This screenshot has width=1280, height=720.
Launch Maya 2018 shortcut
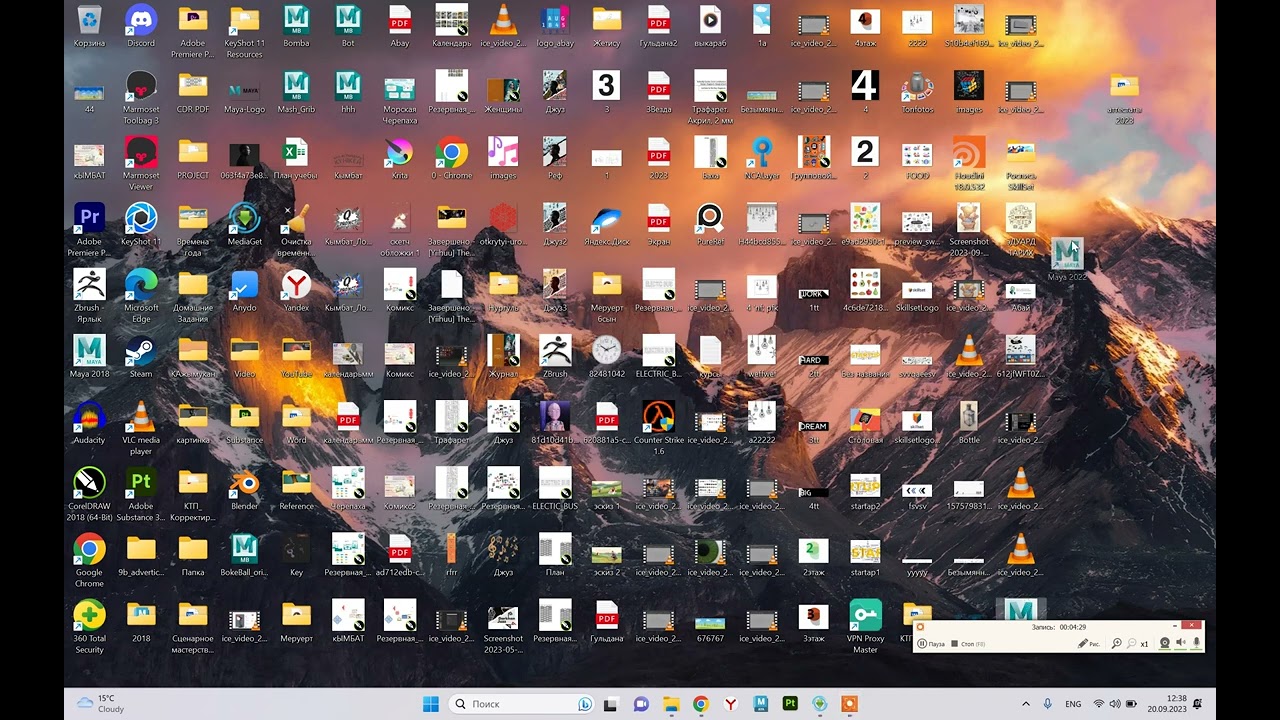point(89,357)
